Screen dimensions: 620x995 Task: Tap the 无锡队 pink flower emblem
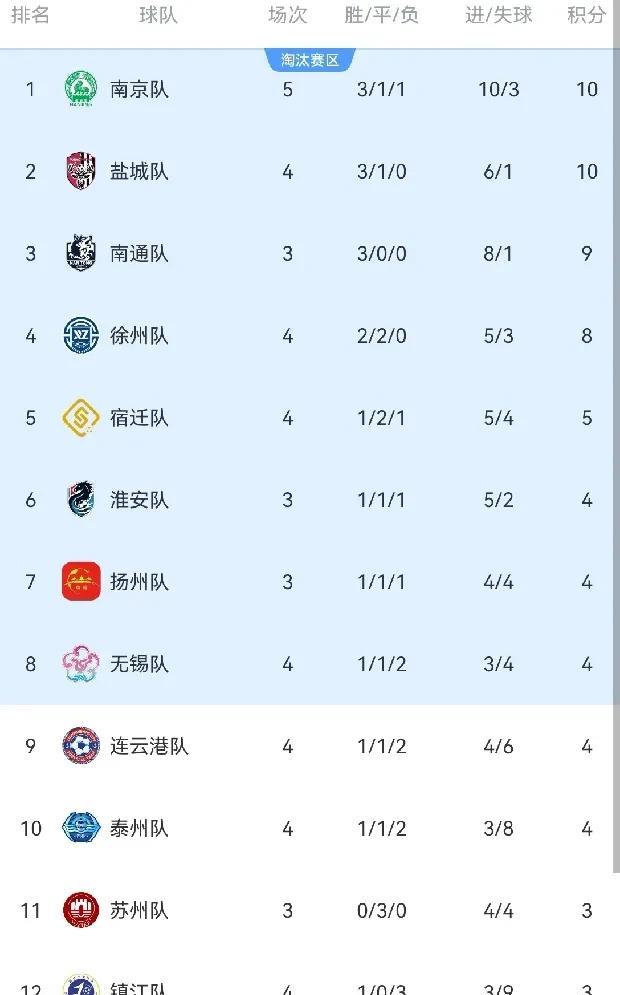(81, 664)
